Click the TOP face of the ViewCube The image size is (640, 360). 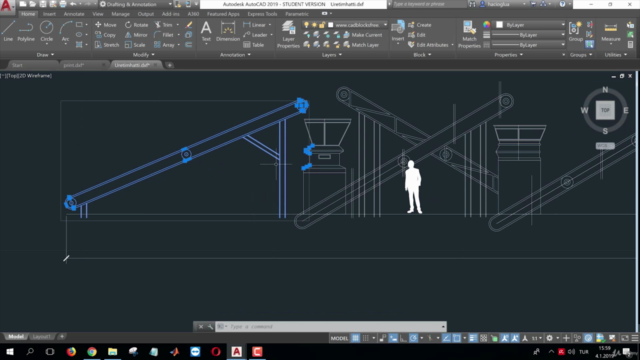[605, 110]
